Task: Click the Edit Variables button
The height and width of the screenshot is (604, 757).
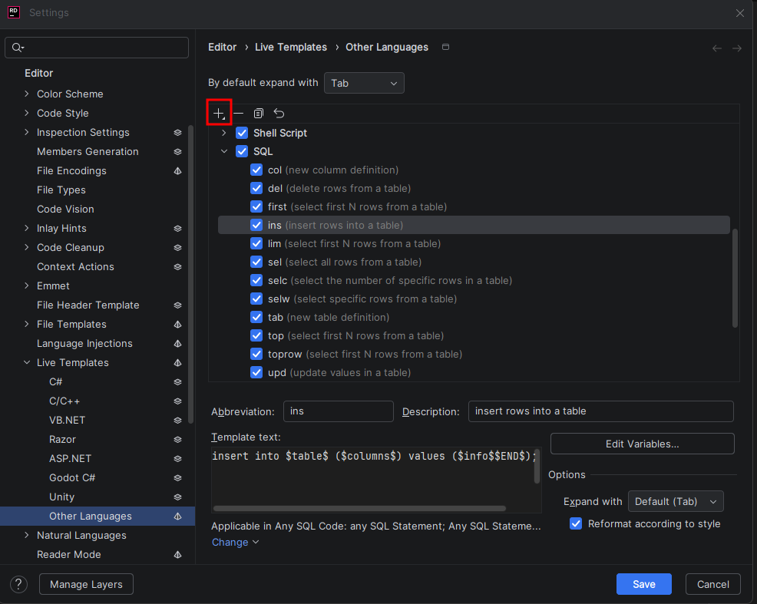Action: 642,444
